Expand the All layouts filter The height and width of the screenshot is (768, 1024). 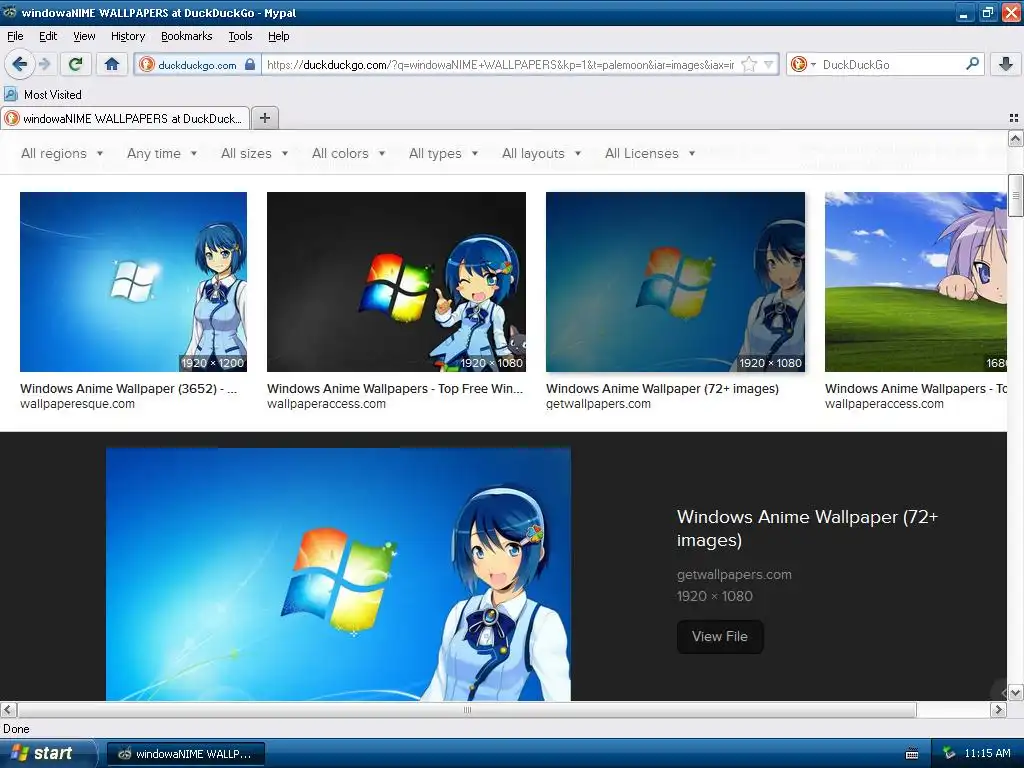pyautogui.click(x=541, y=153)
